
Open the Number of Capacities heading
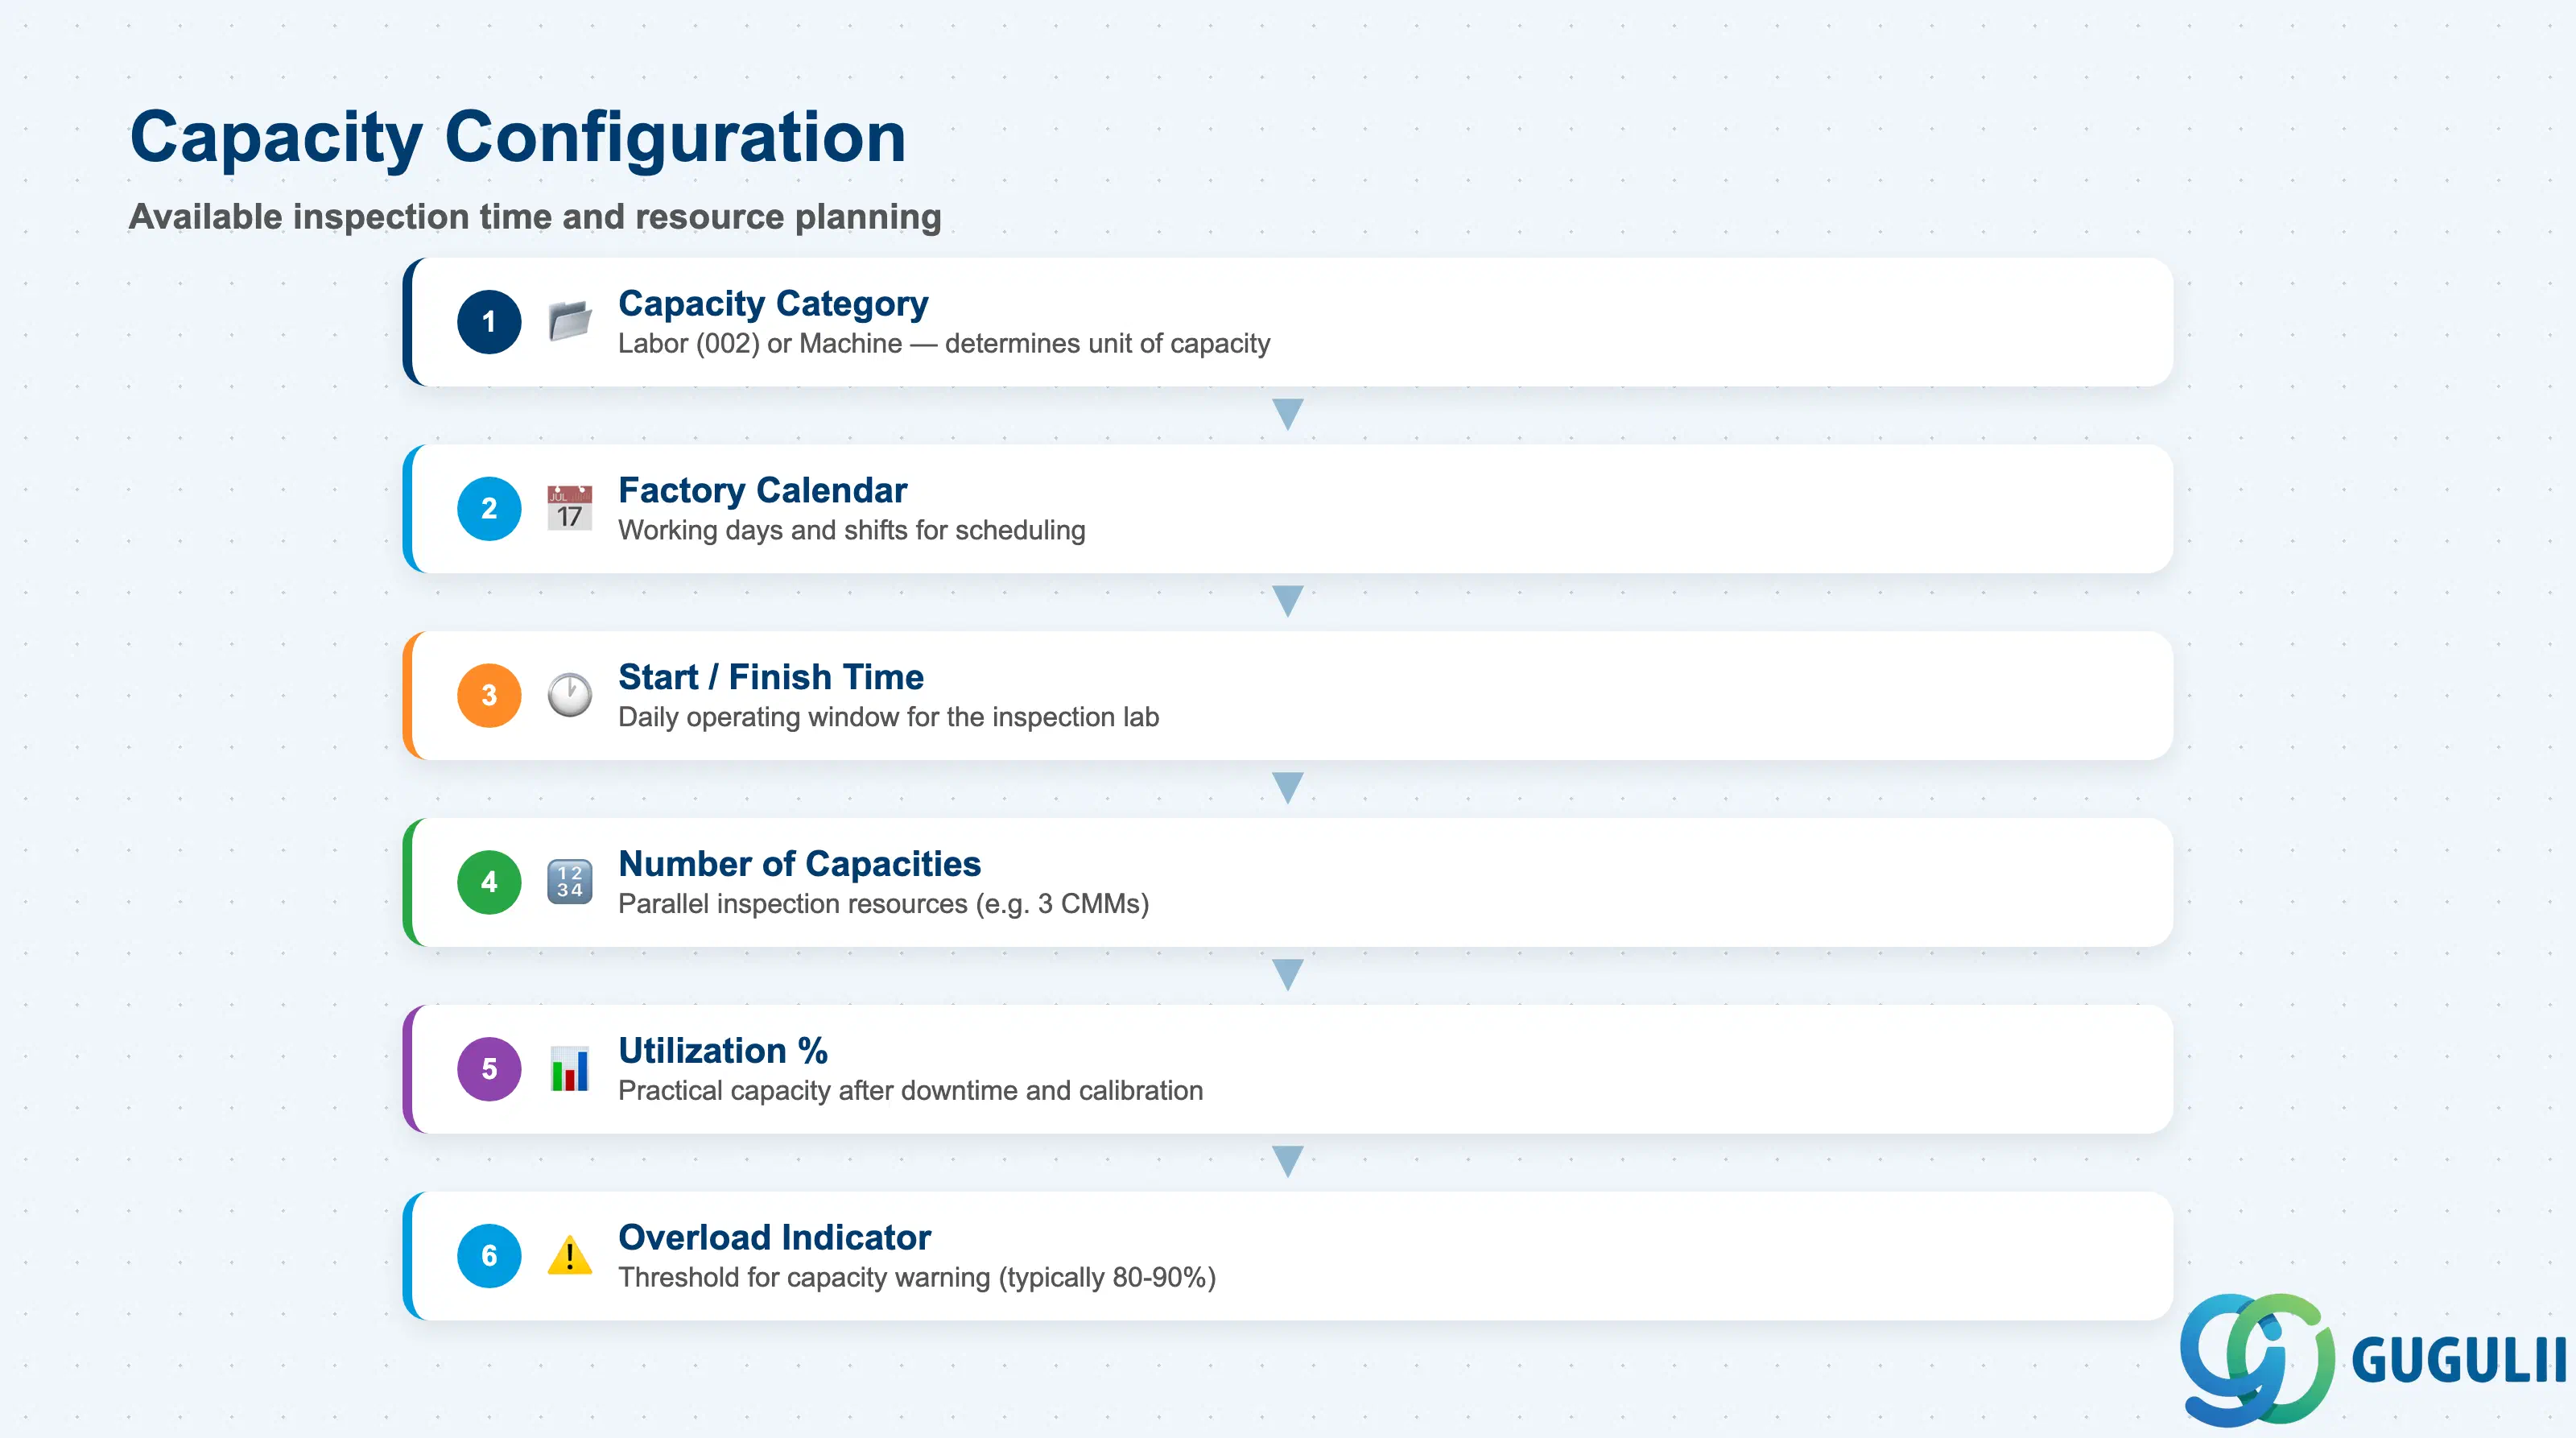coord(799,863)
